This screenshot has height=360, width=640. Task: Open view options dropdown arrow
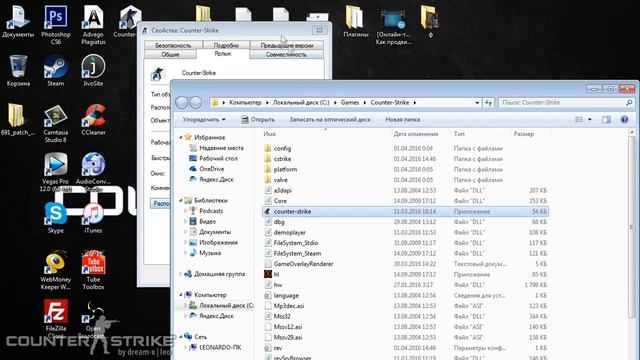[x=589, y=119]
